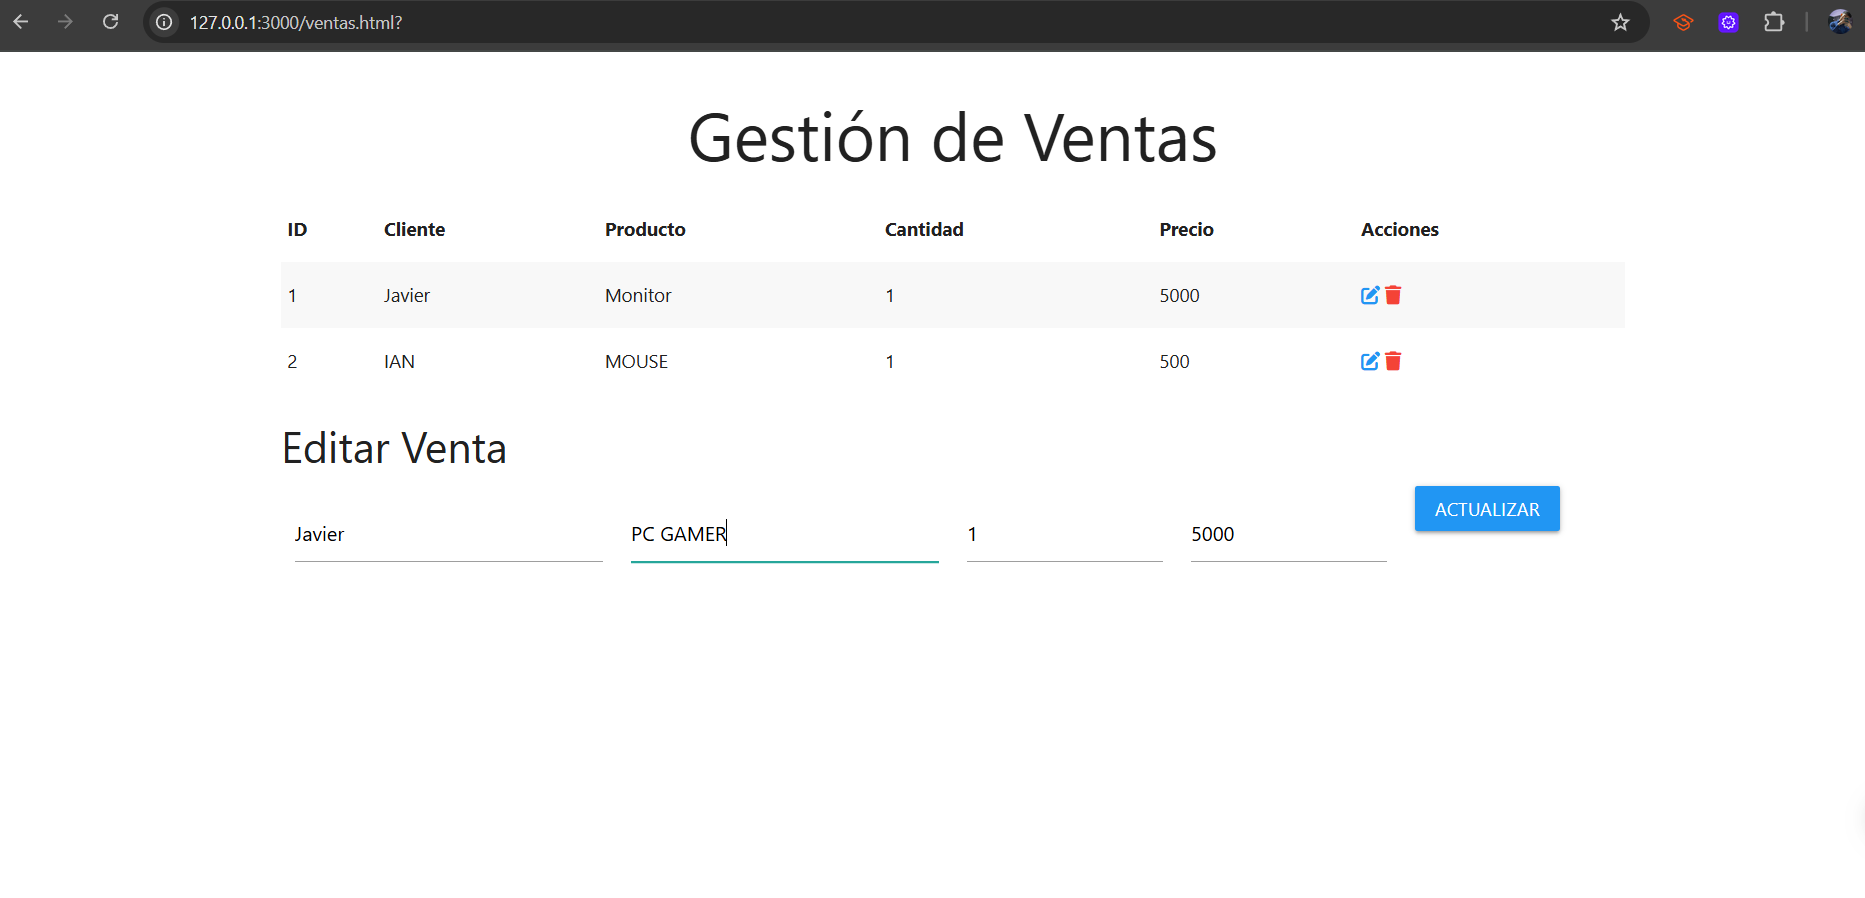Select the quantity field showing 1
1865x898 pixels.
coord(1065,535)
